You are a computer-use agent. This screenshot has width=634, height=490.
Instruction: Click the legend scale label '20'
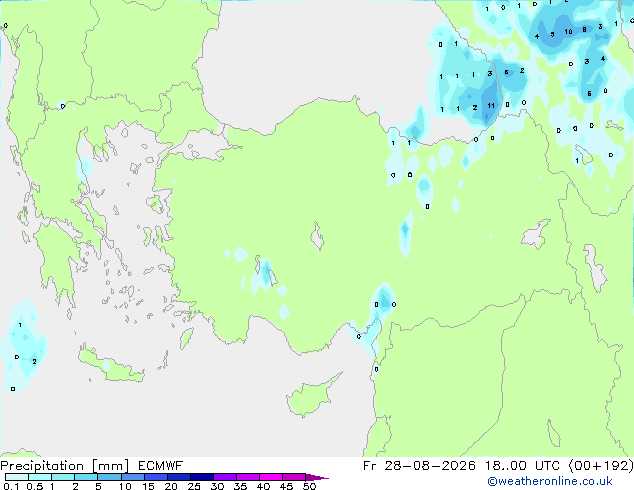tap(171, 486)
